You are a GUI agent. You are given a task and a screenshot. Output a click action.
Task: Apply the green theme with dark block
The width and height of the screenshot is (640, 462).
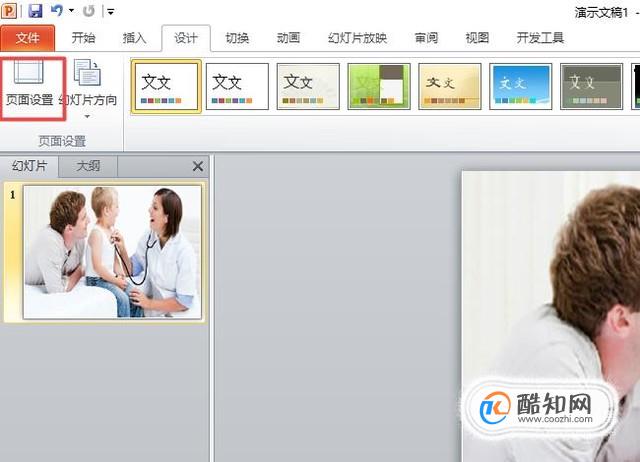379,86
